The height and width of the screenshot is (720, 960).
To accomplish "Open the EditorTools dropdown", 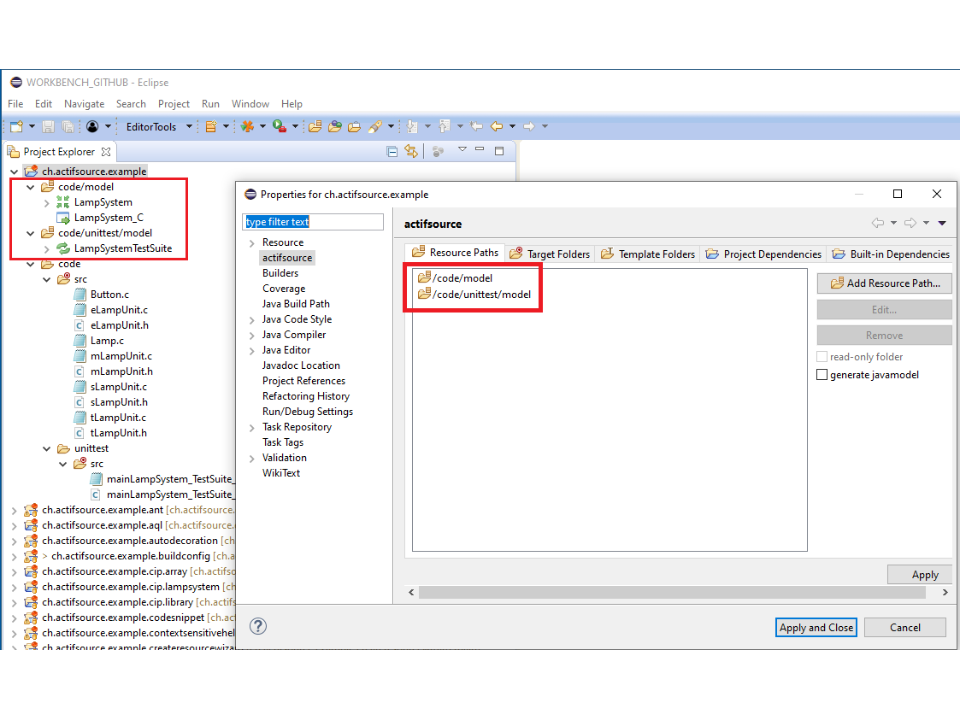I will click(187, 127).
